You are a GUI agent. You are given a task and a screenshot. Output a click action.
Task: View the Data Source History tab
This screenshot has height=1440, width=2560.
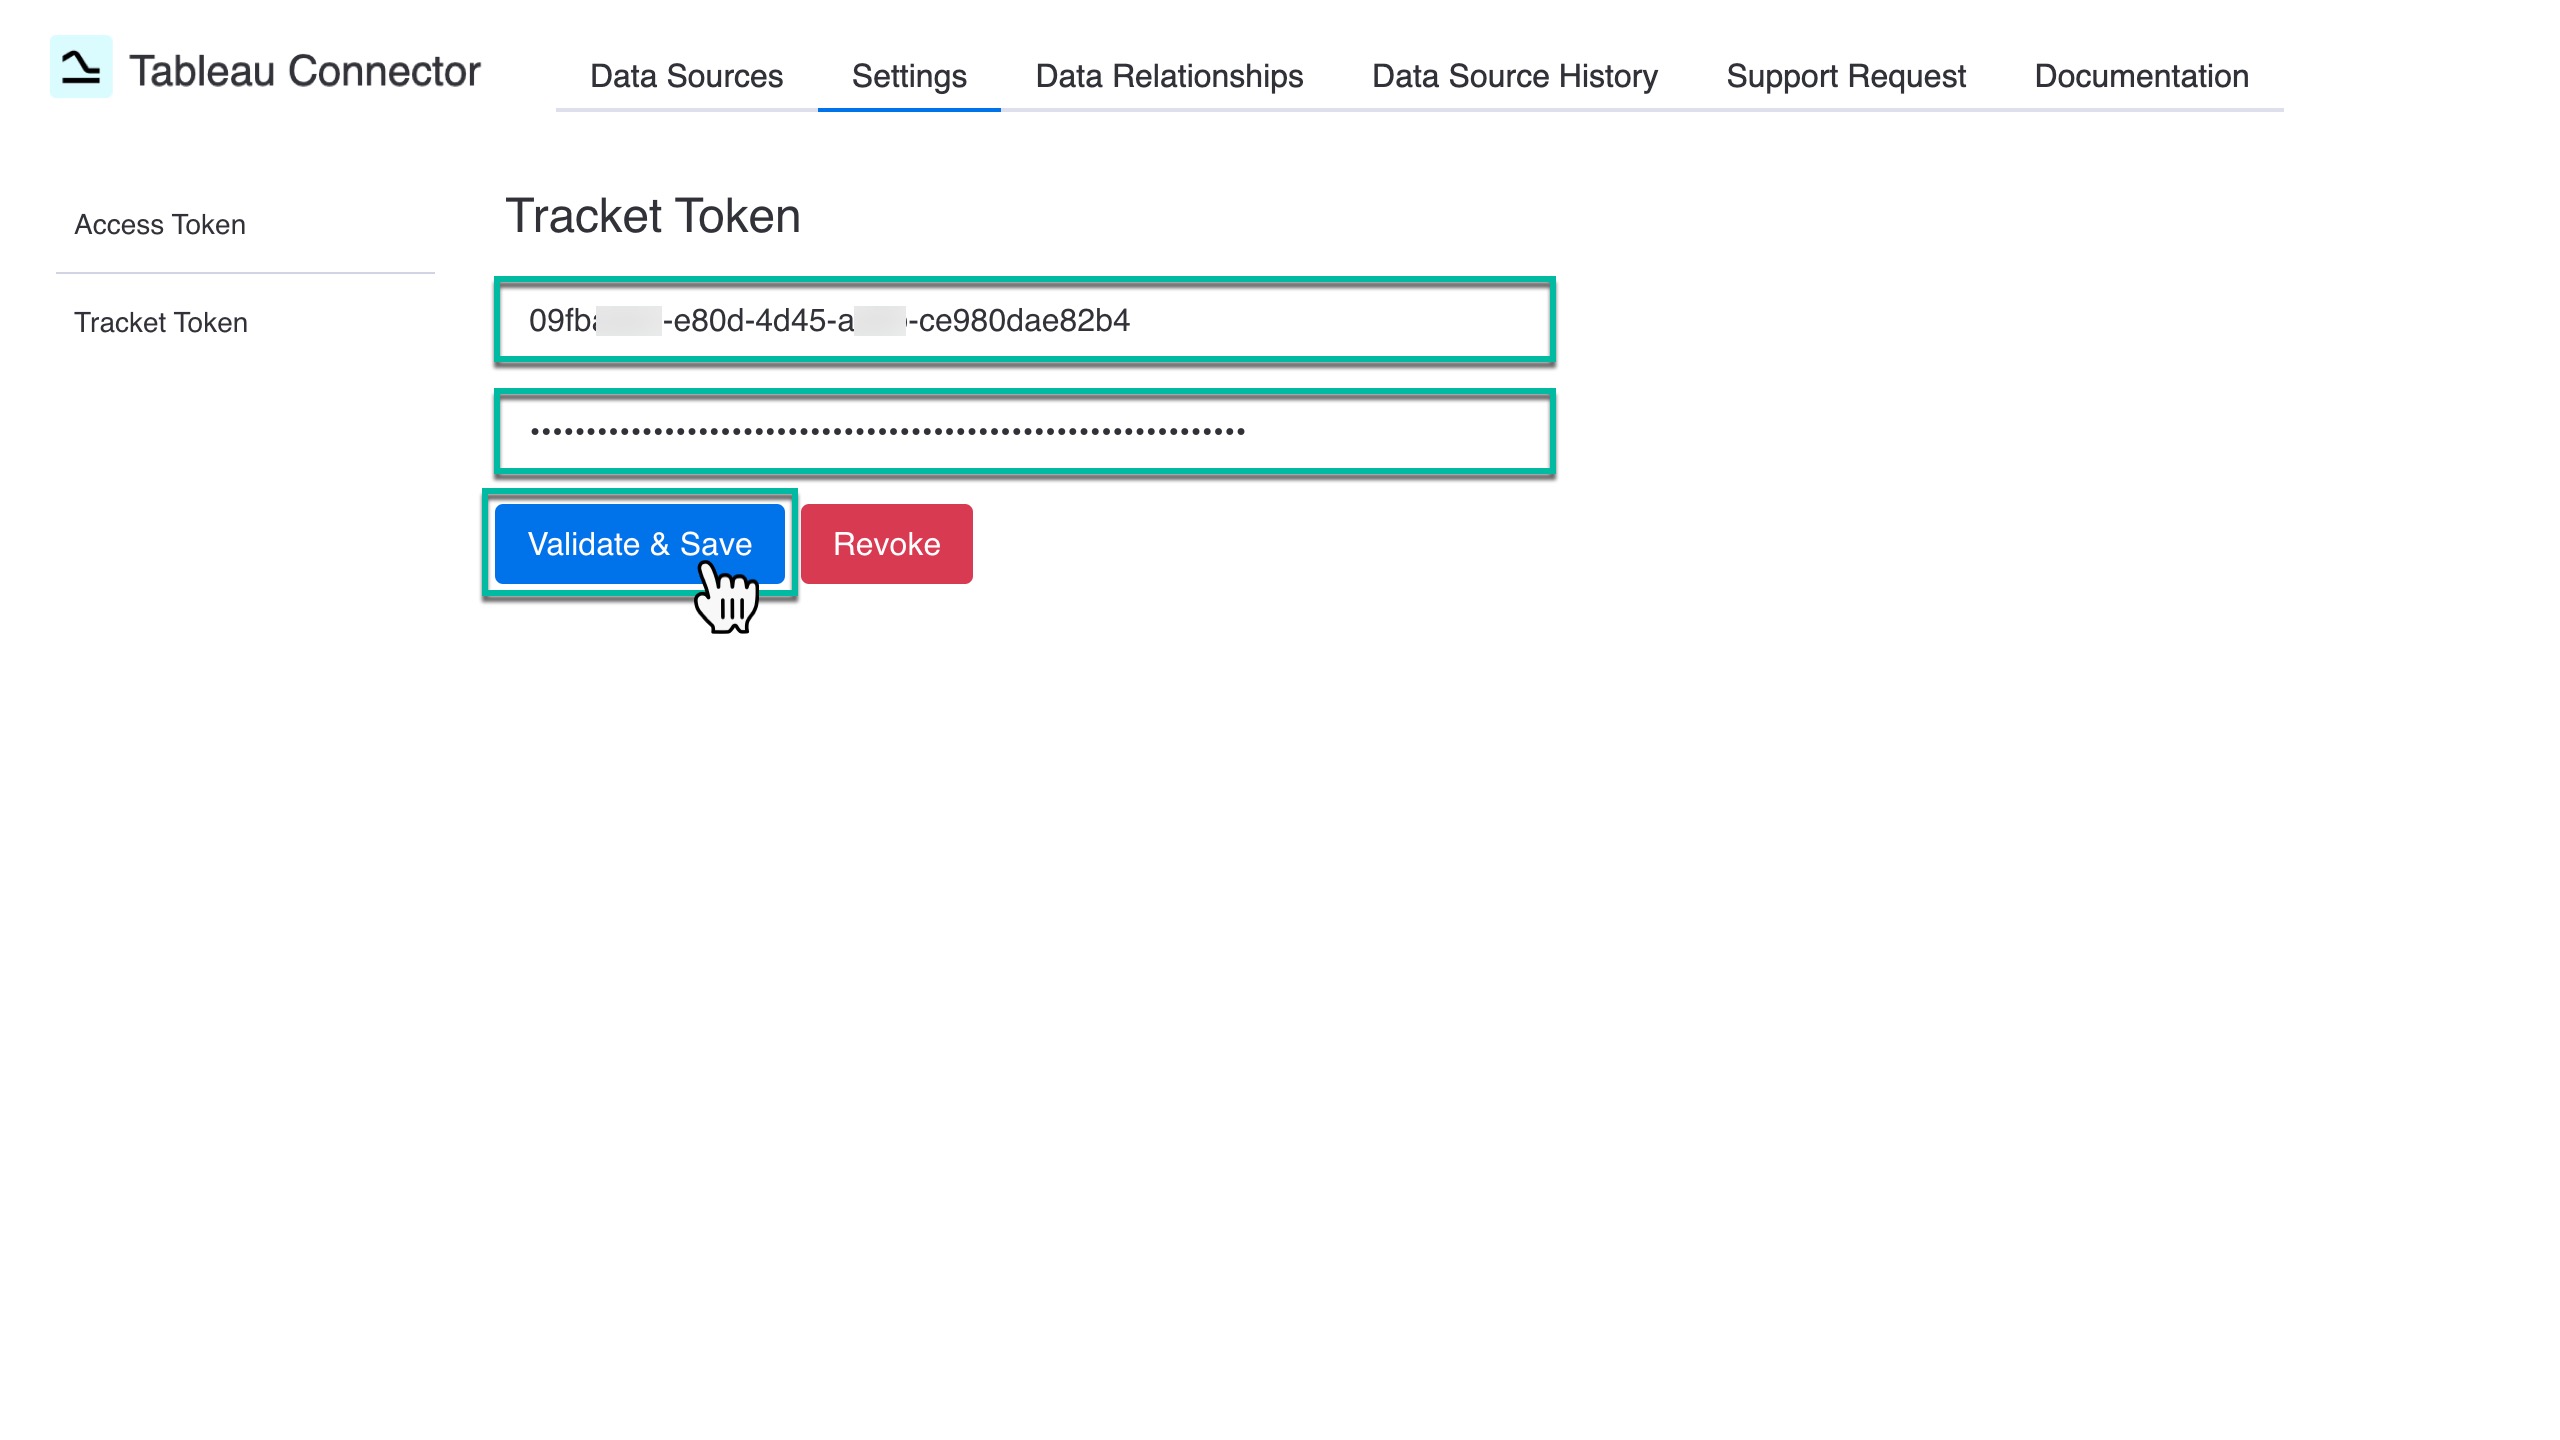[x=1514, y=75]
